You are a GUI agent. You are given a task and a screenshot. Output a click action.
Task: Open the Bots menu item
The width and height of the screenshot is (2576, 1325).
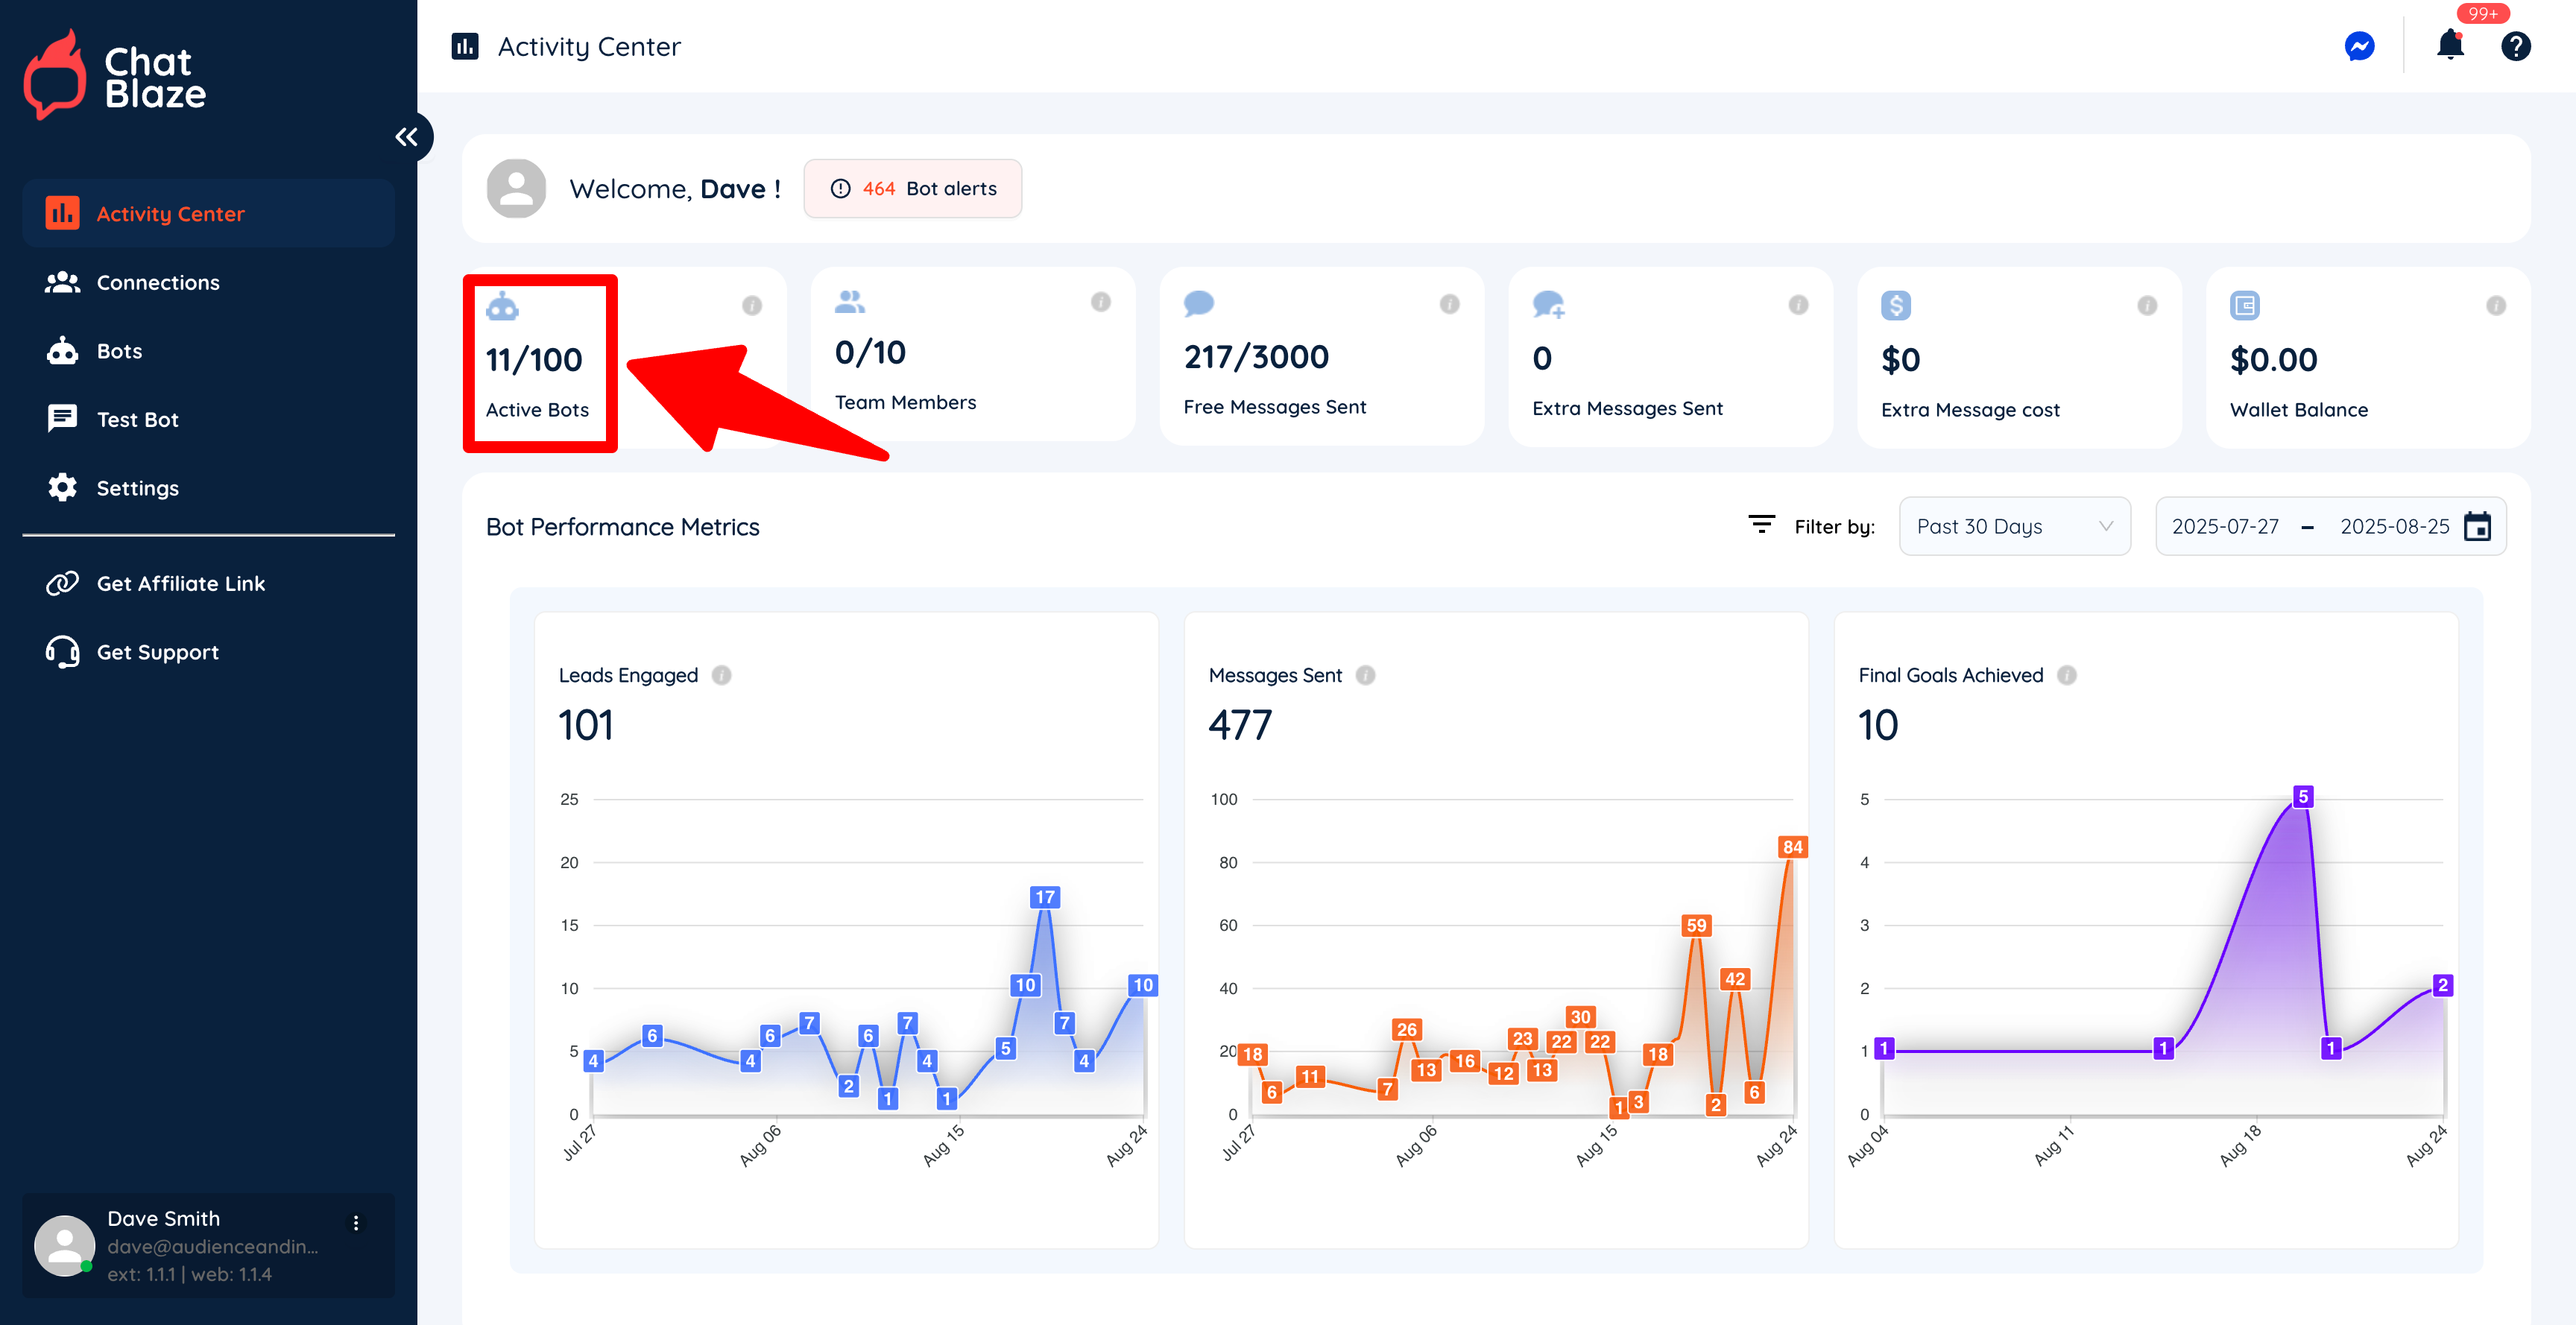click(119, 351)
